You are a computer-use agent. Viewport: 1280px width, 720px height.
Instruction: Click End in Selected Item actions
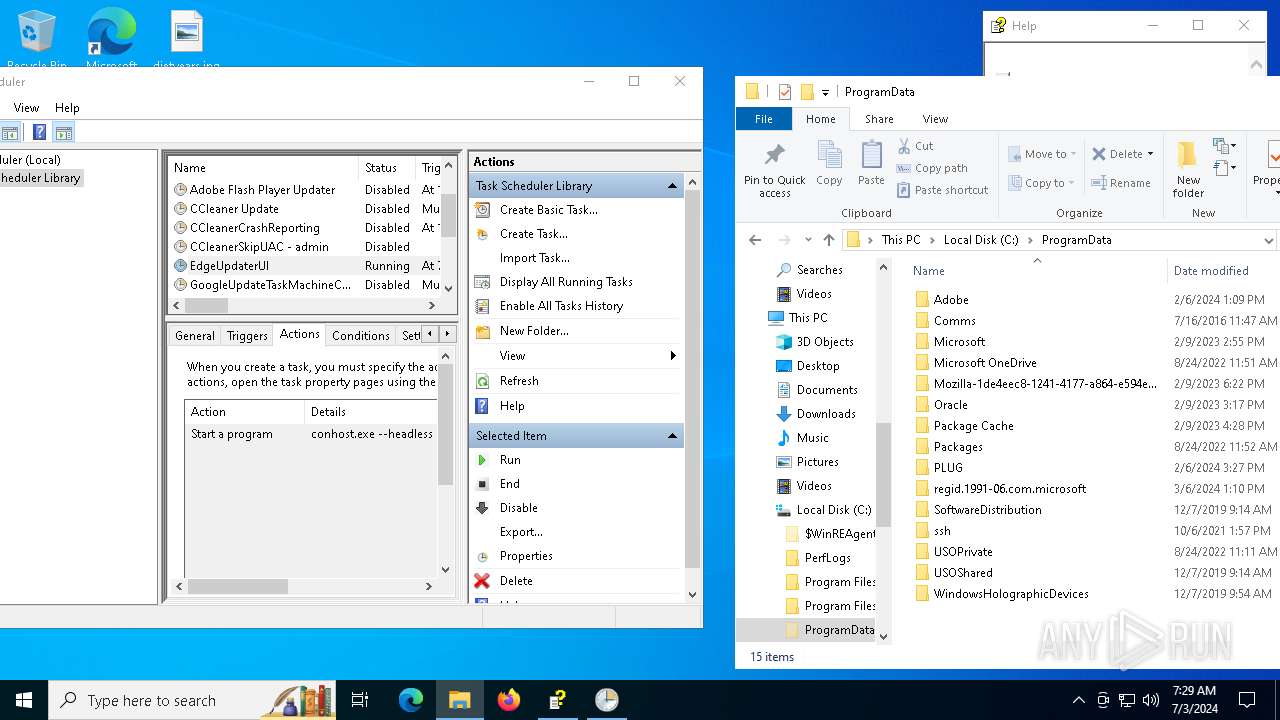(510, 484)
